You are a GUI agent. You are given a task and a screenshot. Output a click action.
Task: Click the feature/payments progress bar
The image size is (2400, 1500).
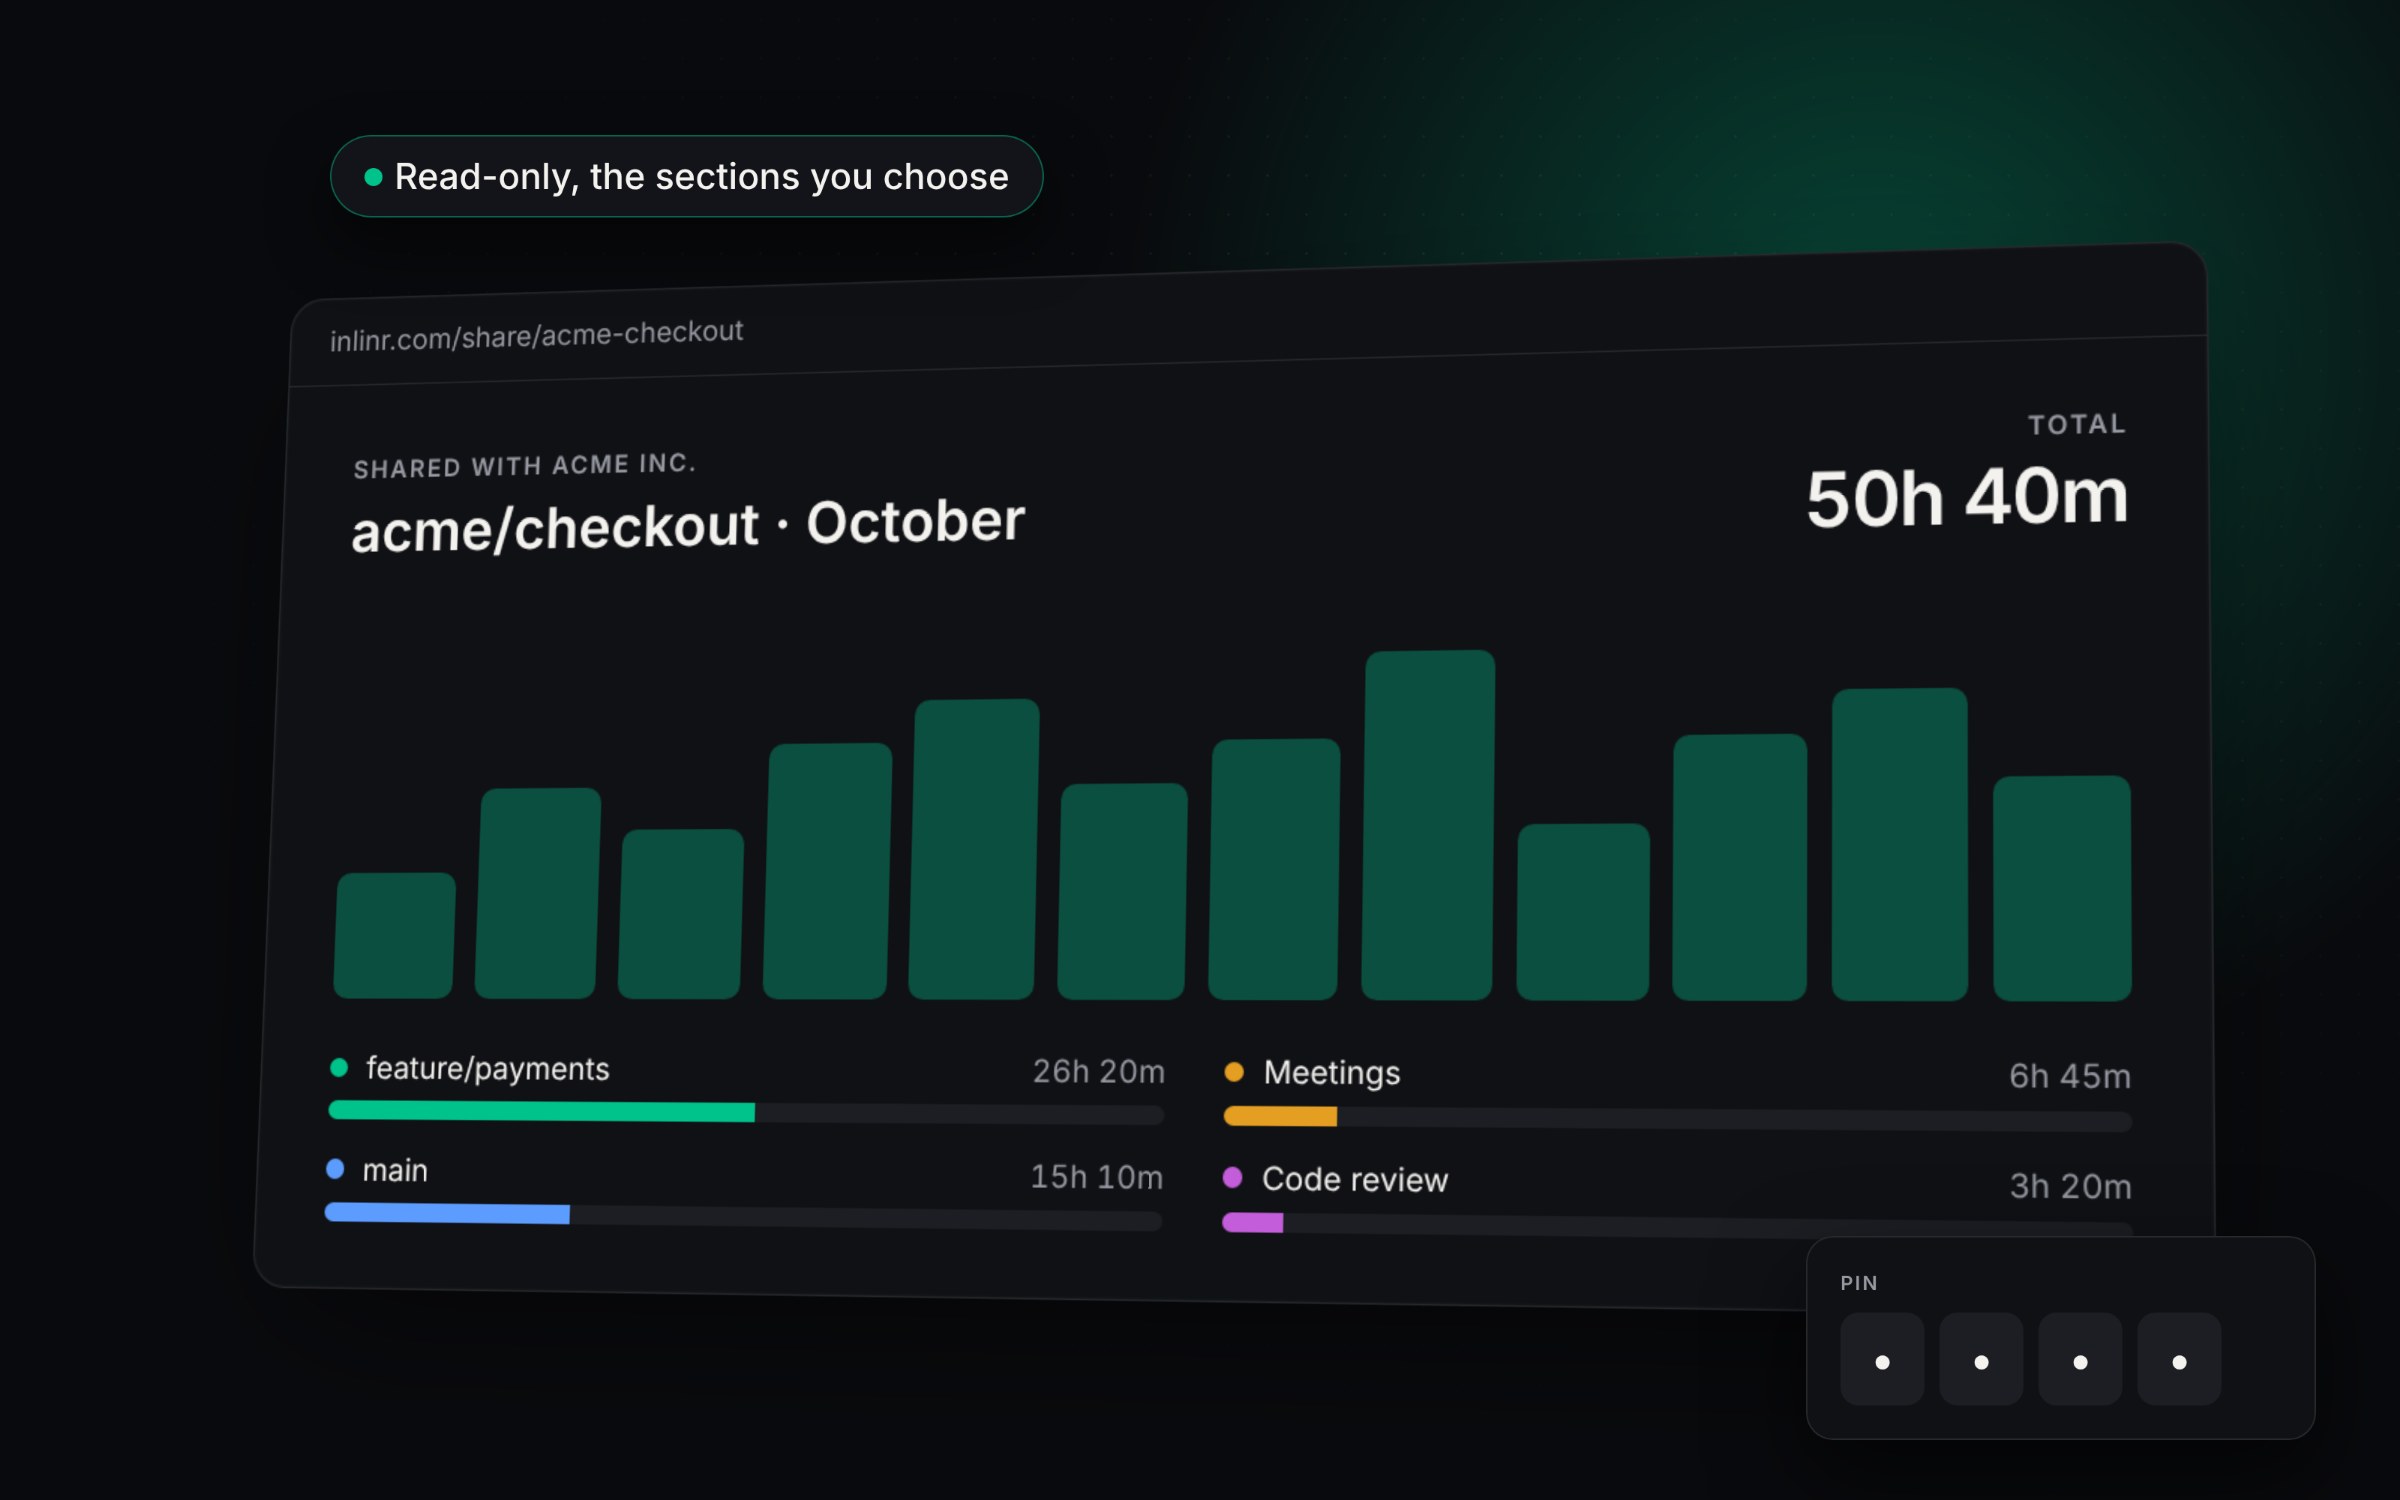tap(746, 1112)
